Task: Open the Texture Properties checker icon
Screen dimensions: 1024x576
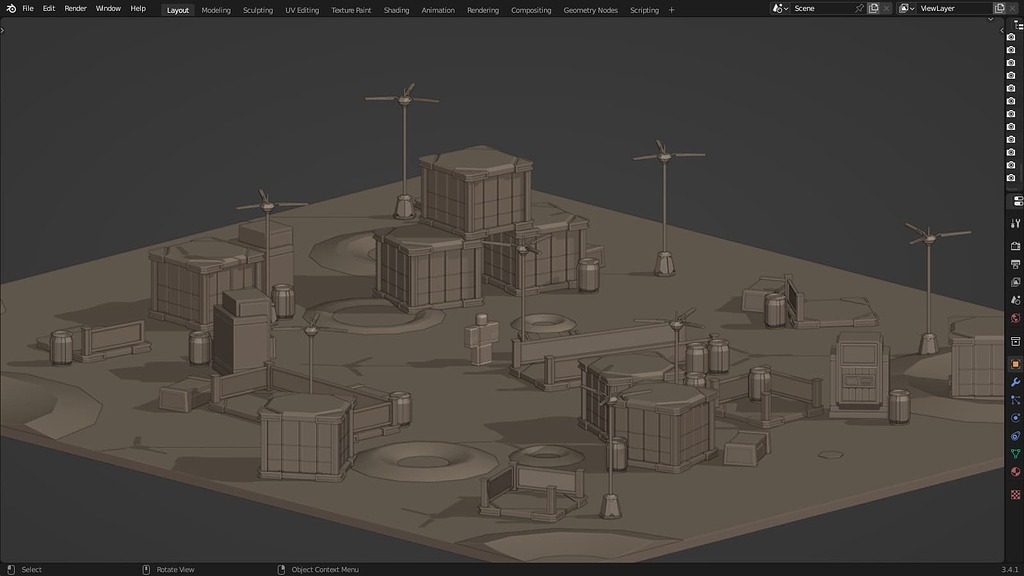Action: pos(1014,492)
